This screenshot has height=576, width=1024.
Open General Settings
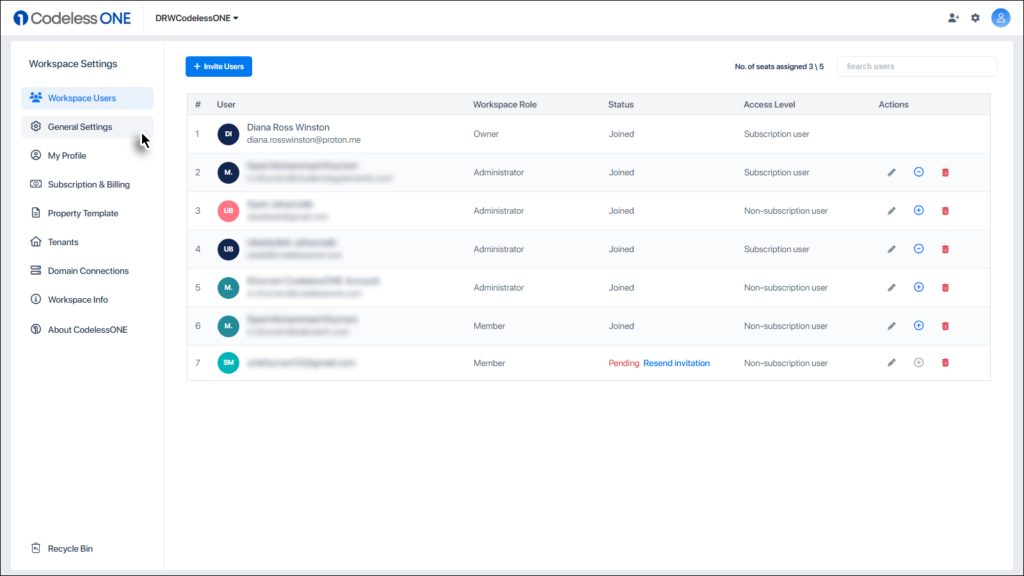click(88, 127)
